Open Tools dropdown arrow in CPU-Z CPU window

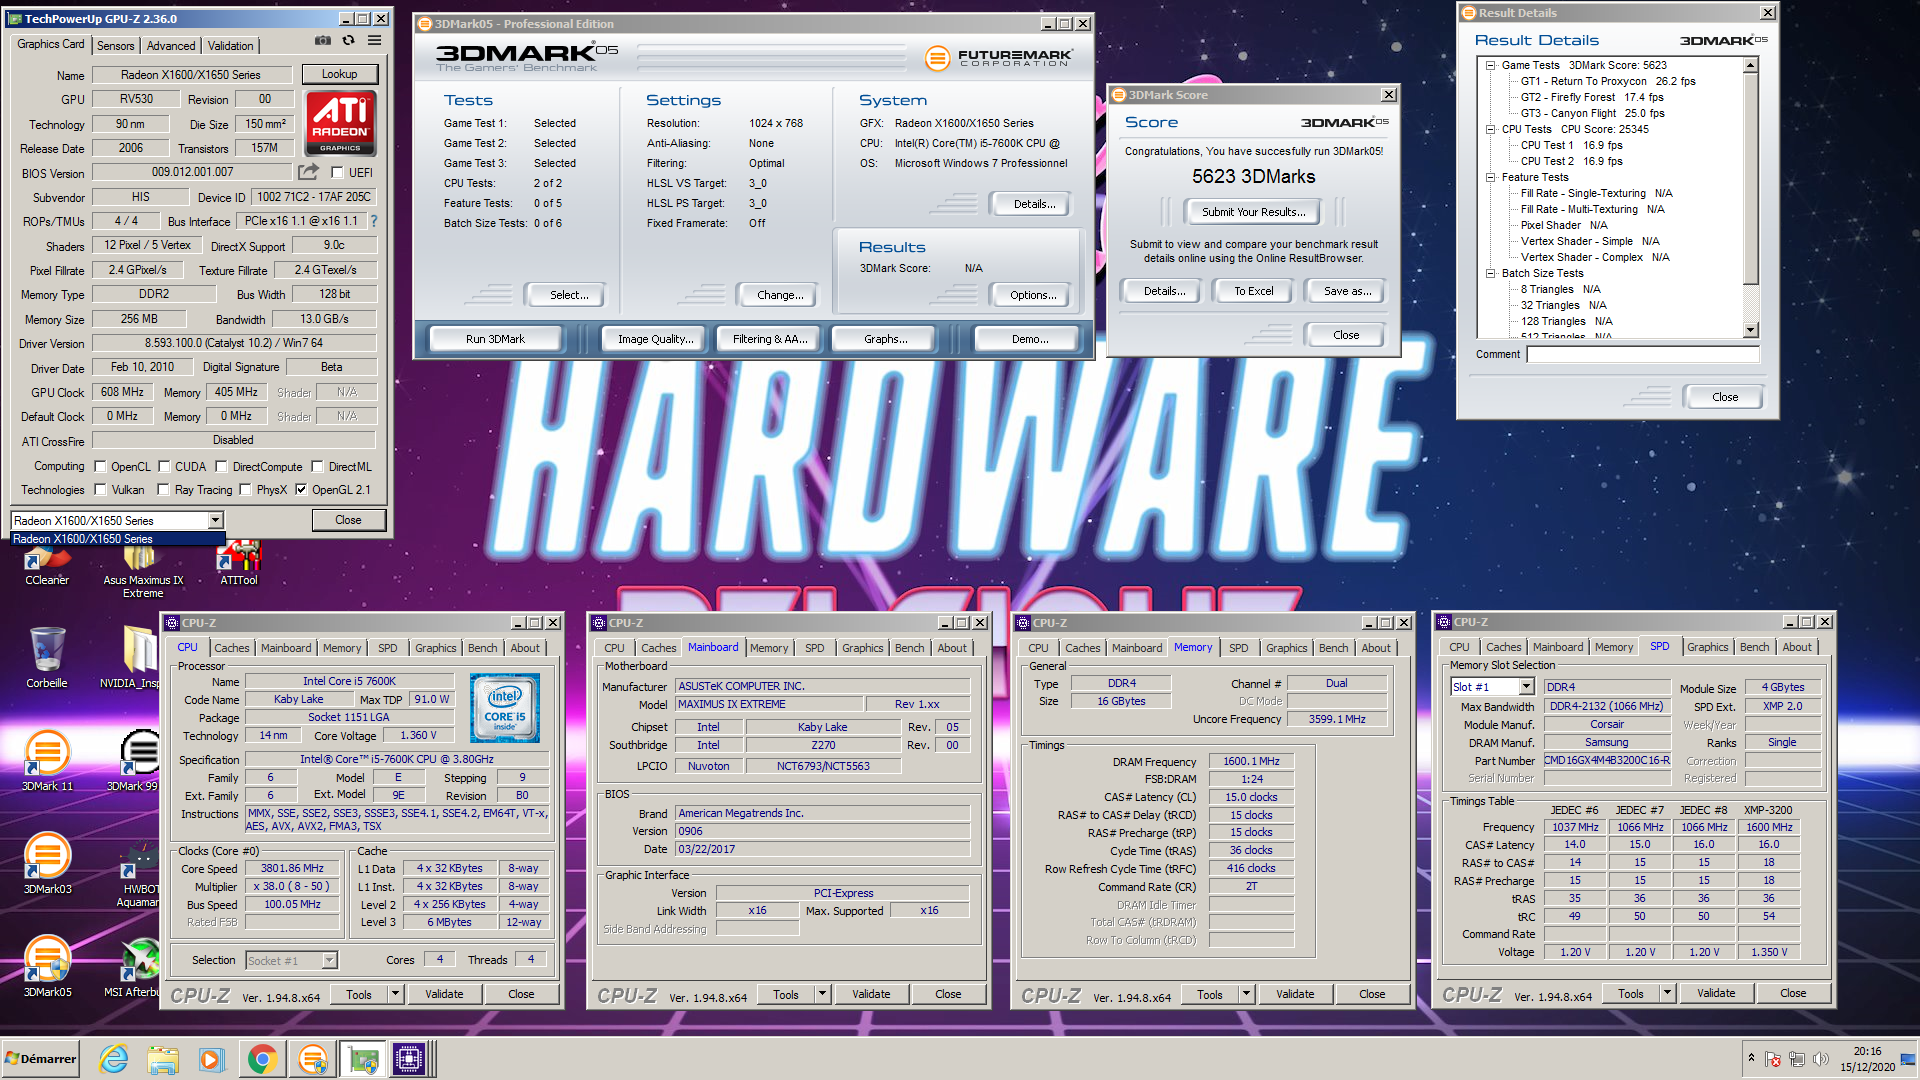[396, 994]
